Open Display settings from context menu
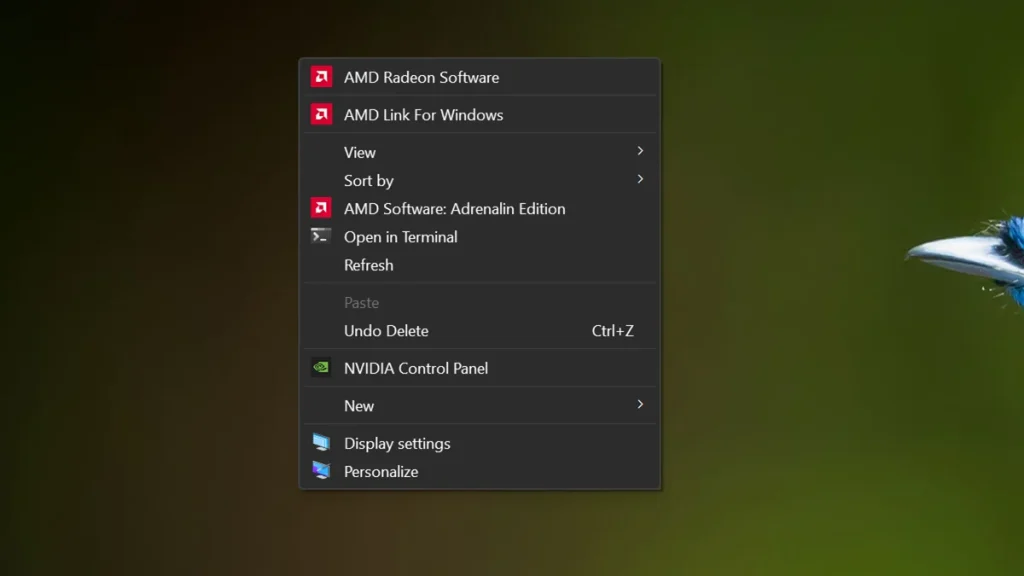Screen dimensions: 1024x576 [x=479, y=443]
